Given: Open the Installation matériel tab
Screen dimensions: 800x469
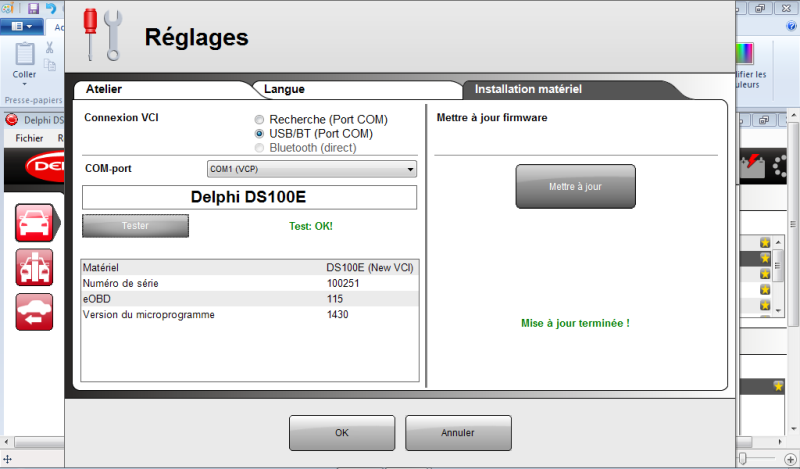Looking at the screenshot, I should (528, 89).
